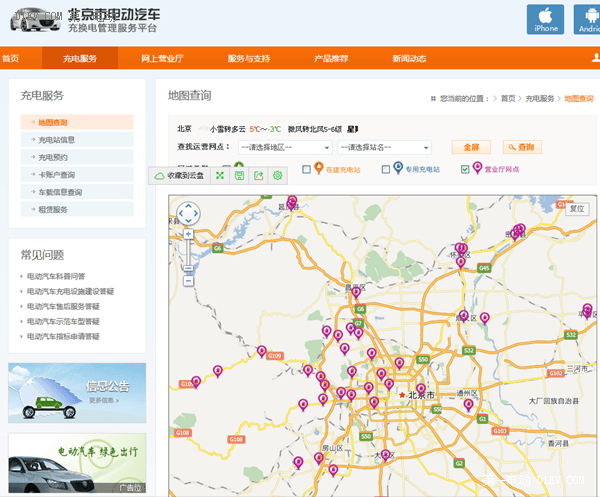Click the purple 营业厅网点 pin icon
This screenshot has height=497, width=600.
point(477,168)
